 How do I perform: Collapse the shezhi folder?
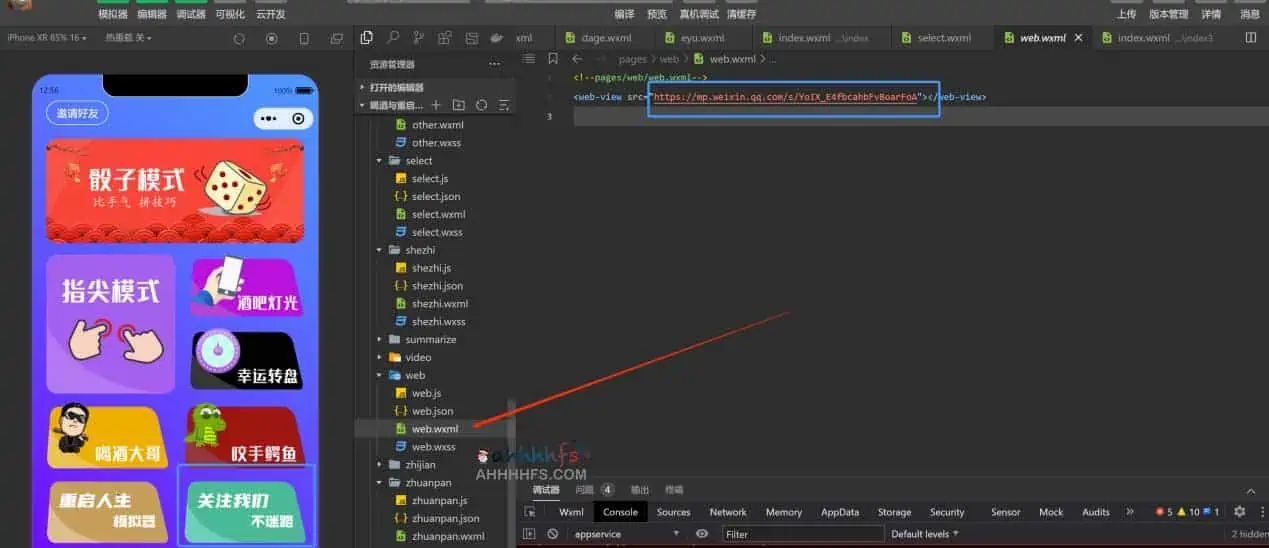[x=418, y=250]
